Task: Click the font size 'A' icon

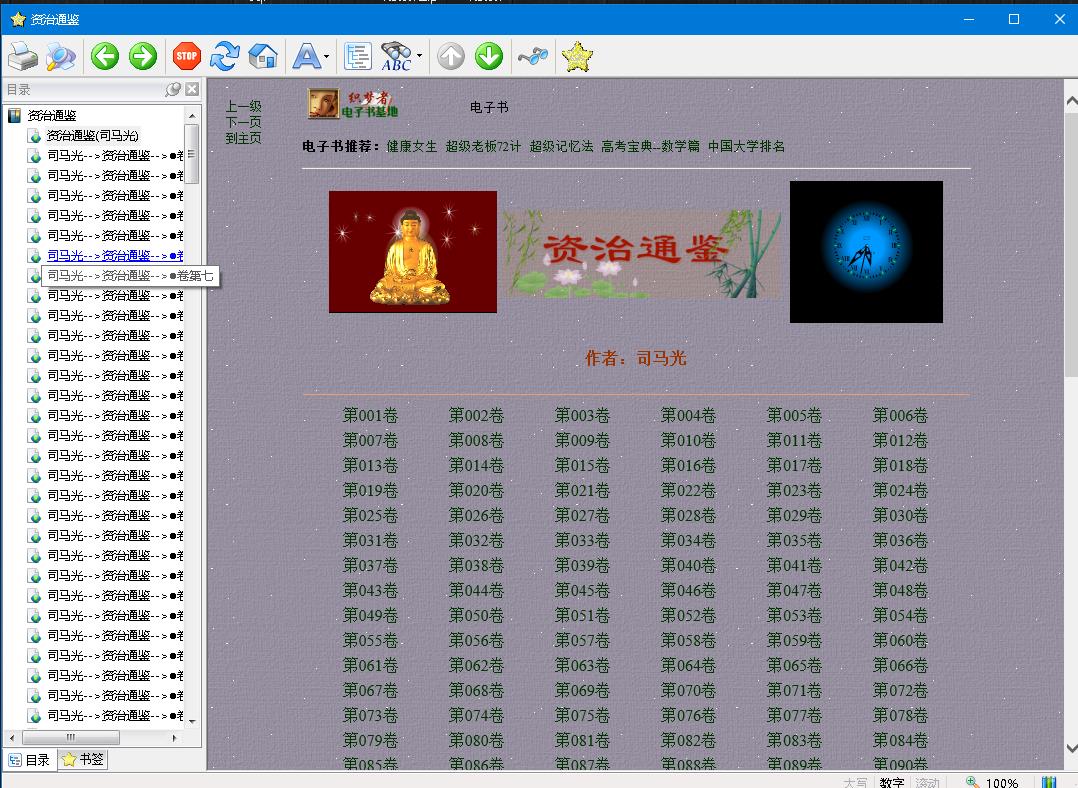Action: [x=307, y=56]
